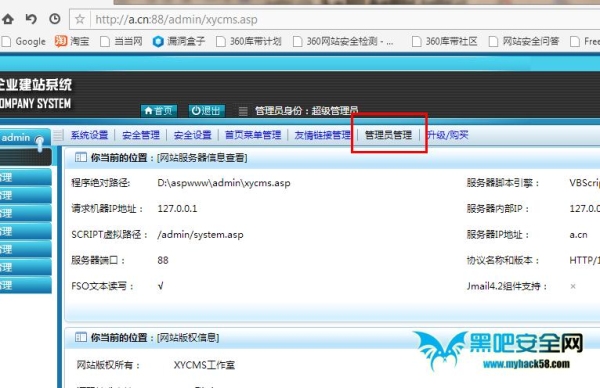Open the 漏洞盒子 bookmark
This screenshot has width=600, height=388.
[x=179, y=41]
